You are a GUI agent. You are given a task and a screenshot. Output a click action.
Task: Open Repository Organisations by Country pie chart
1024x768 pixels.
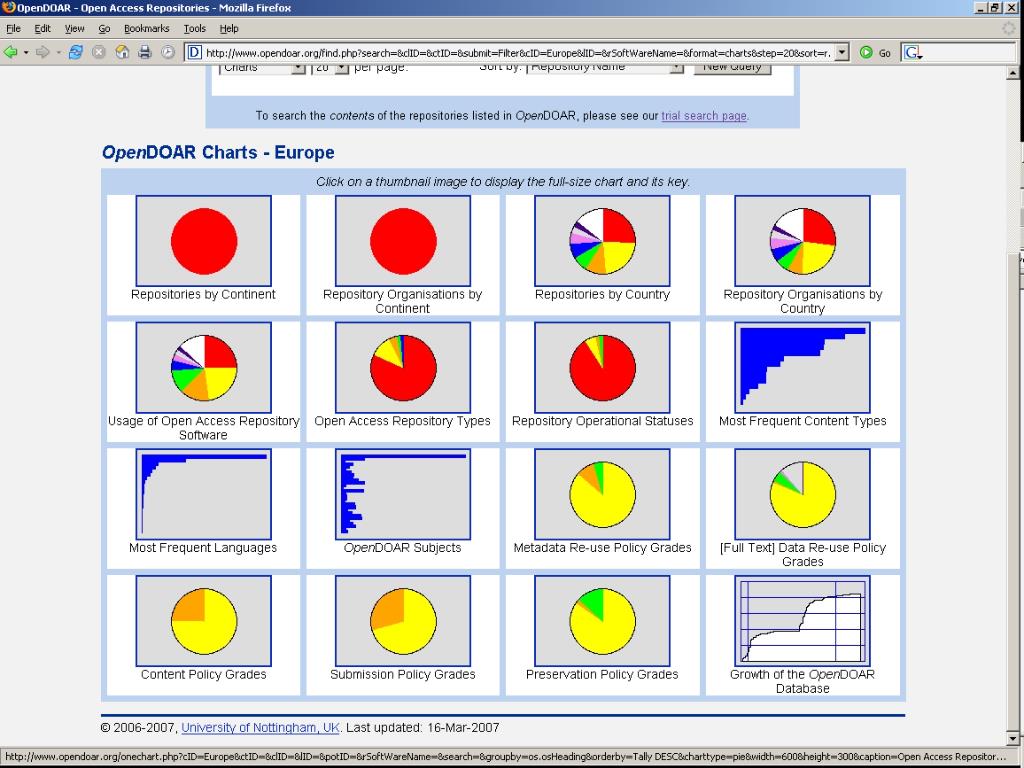[802, 240]
